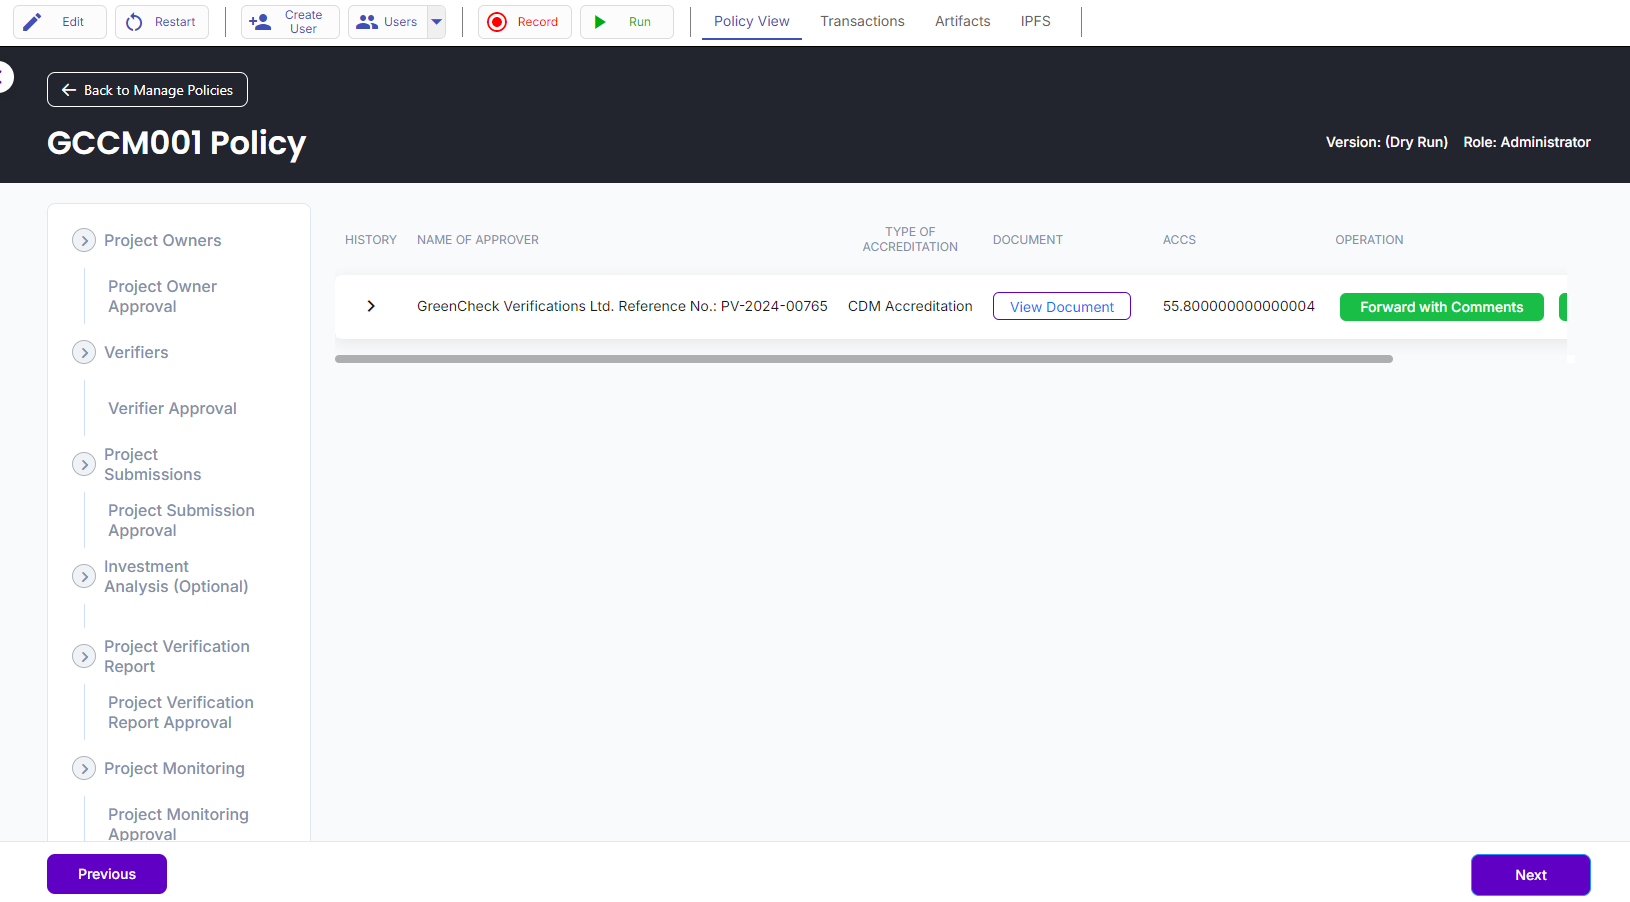
Task: Click Investment Analysis step circle icon
Action: (84, 577)
